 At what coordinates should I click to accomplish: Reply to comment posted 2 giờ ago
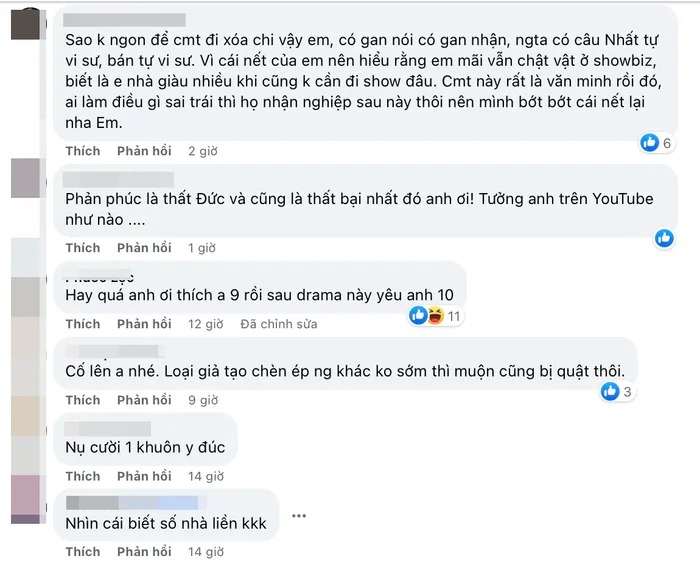click(144, 151)
